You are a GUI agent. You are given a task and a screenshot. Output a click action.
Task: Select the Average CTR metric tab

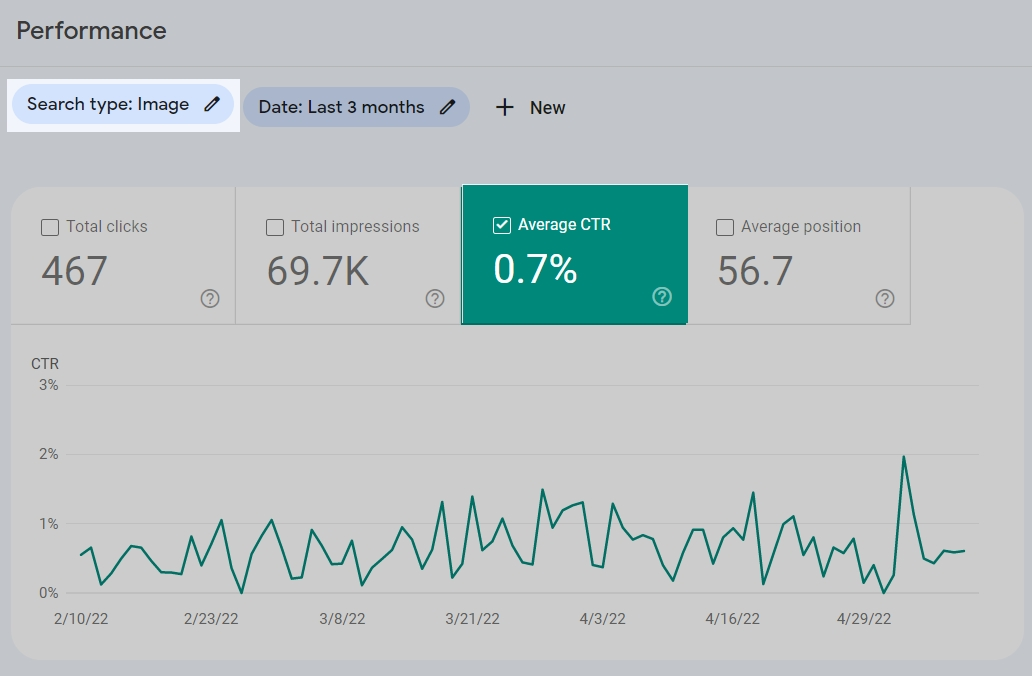[574, 254]
